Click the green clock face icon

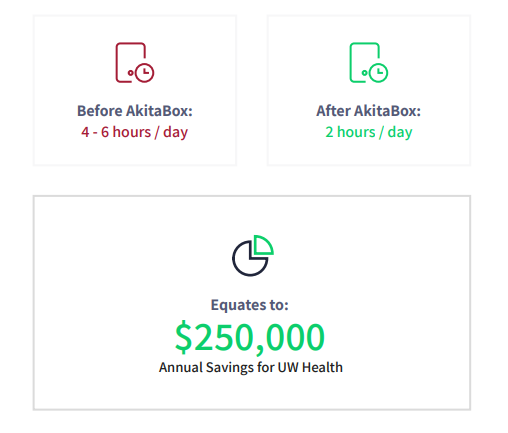pos(378,72)
